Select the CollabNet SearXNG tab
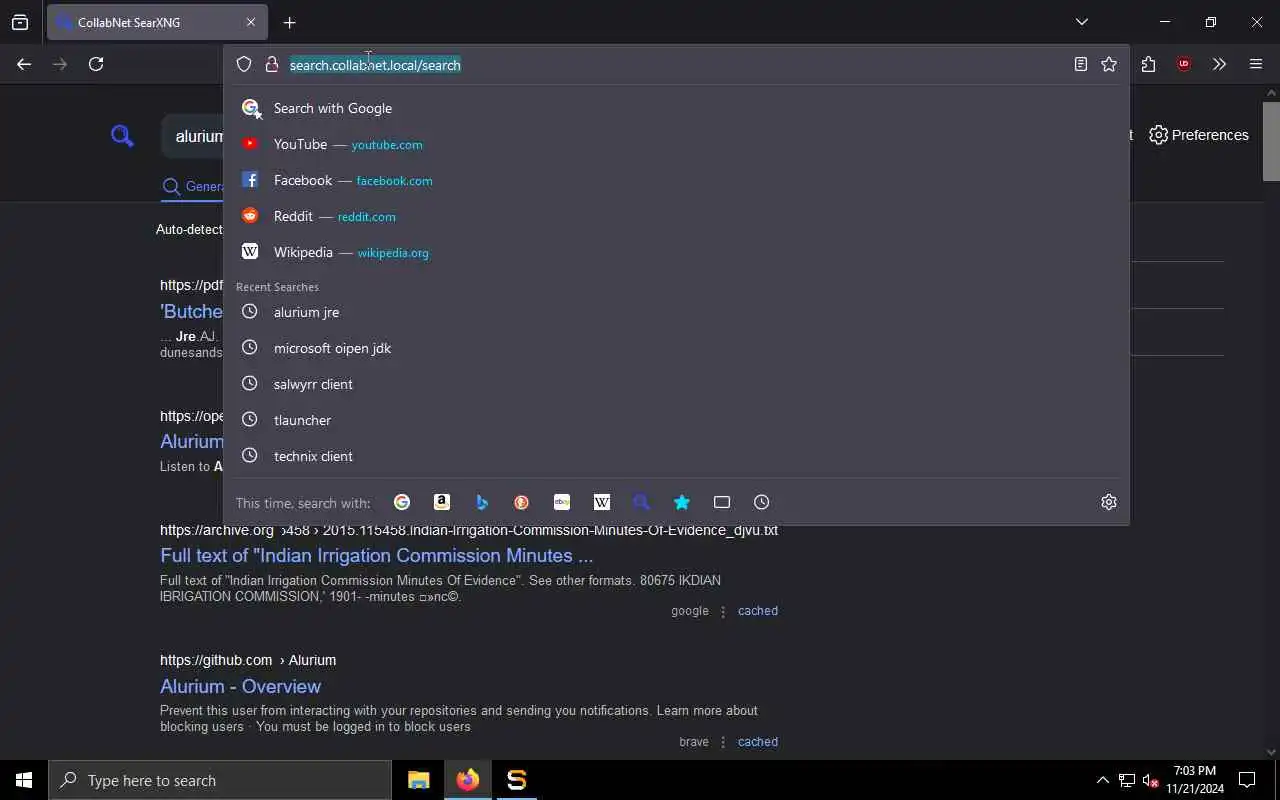The width and height of the screenshot is (1280, 800). click(x=156, y=22)
